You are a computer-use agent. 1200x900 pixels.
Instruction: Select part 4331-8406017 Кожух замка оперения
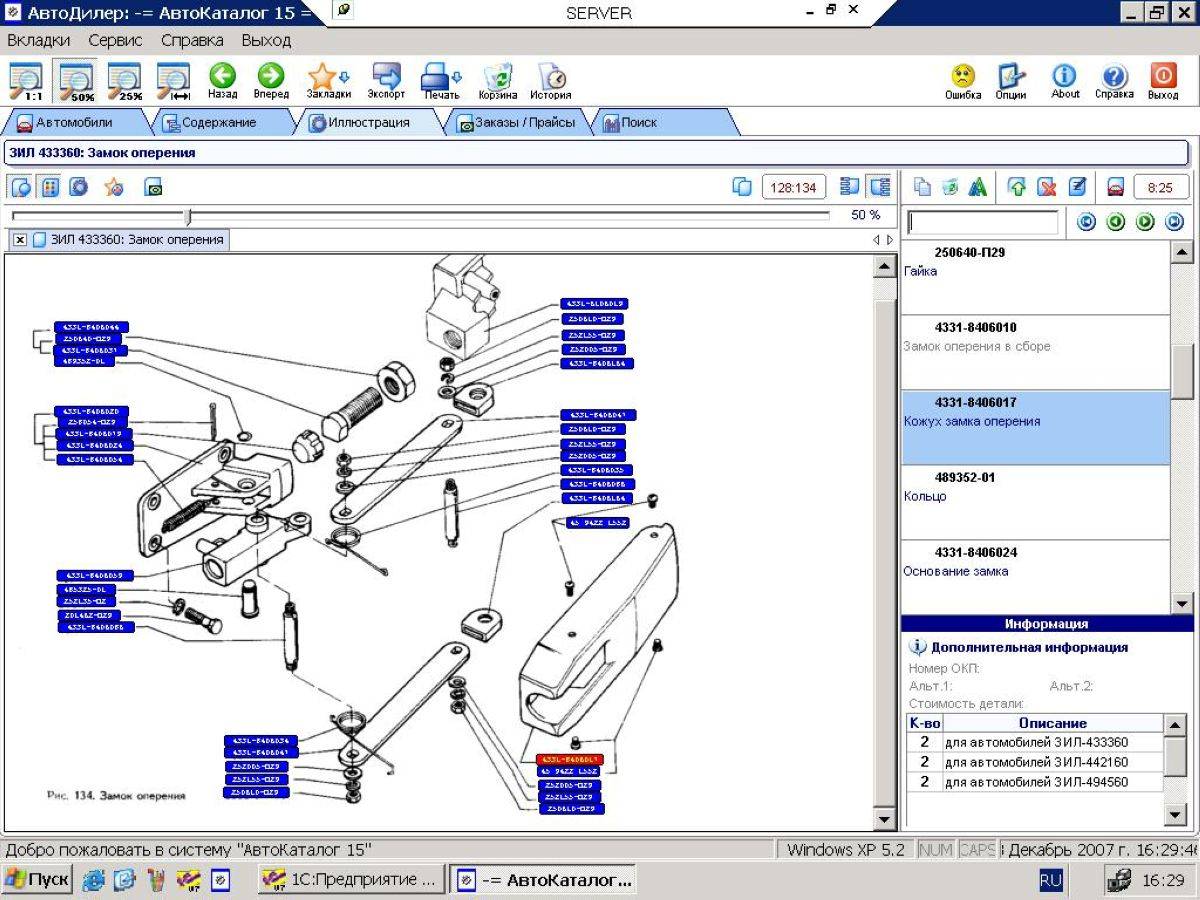[1034, 428]
